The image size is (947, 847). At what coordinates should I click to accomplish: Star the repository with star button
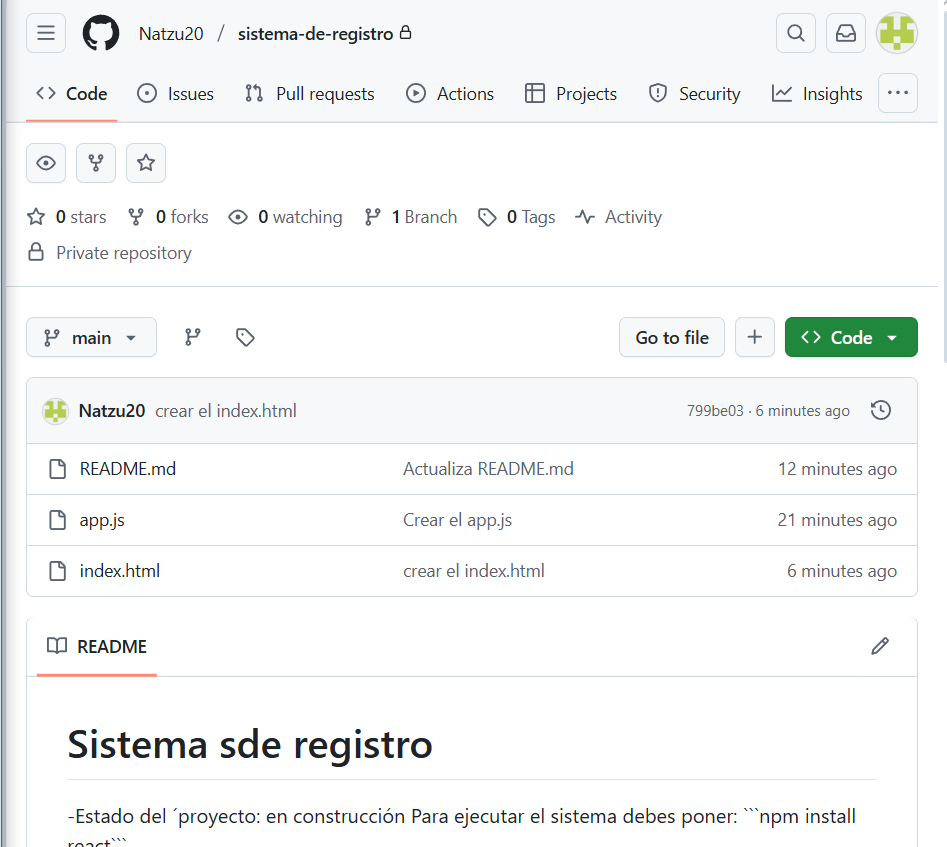146,163
